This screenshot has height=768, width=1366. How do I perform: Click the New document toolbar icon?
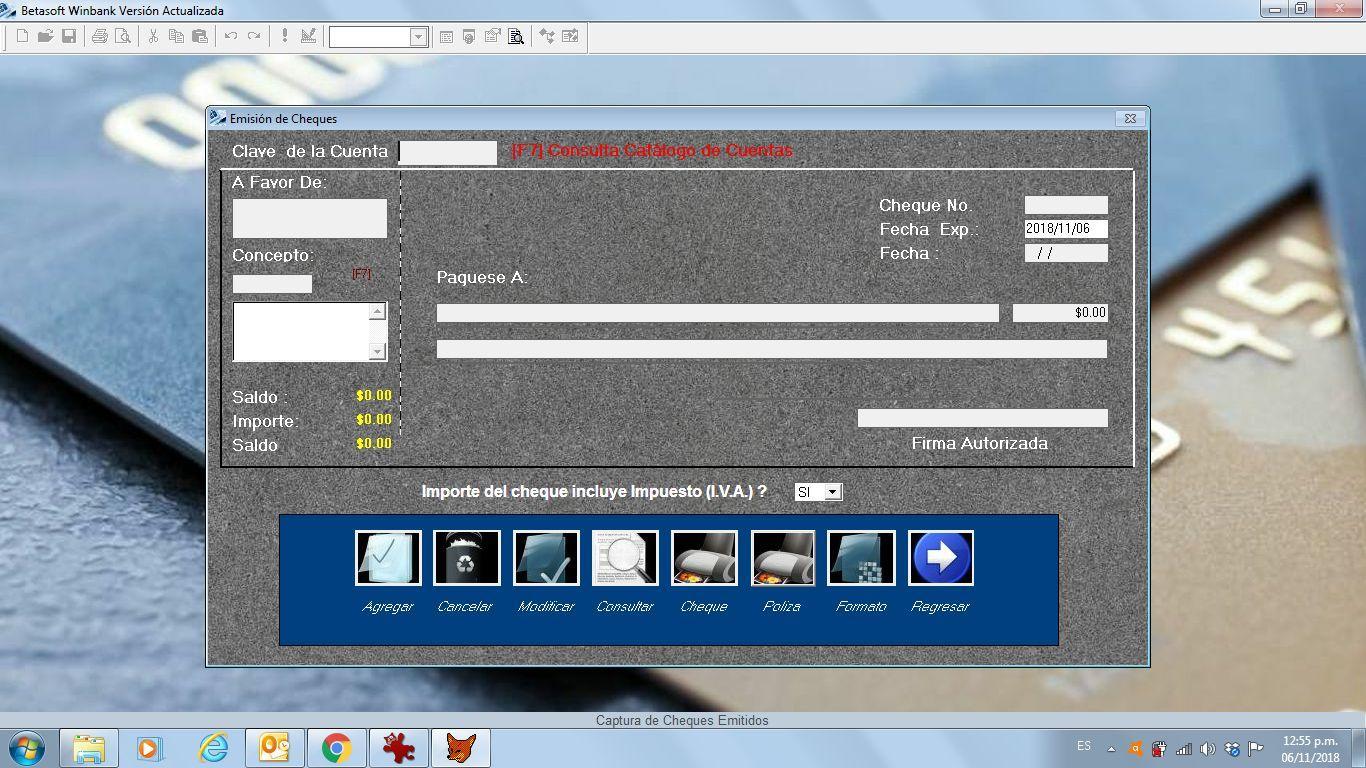(22, 36)
